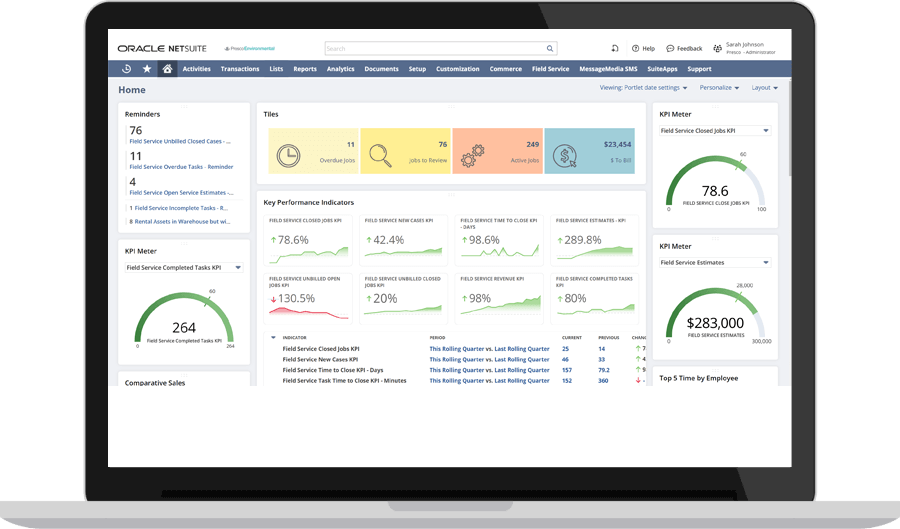
Task: Open the Shortcuts star icon
Action: coord(147,69)
